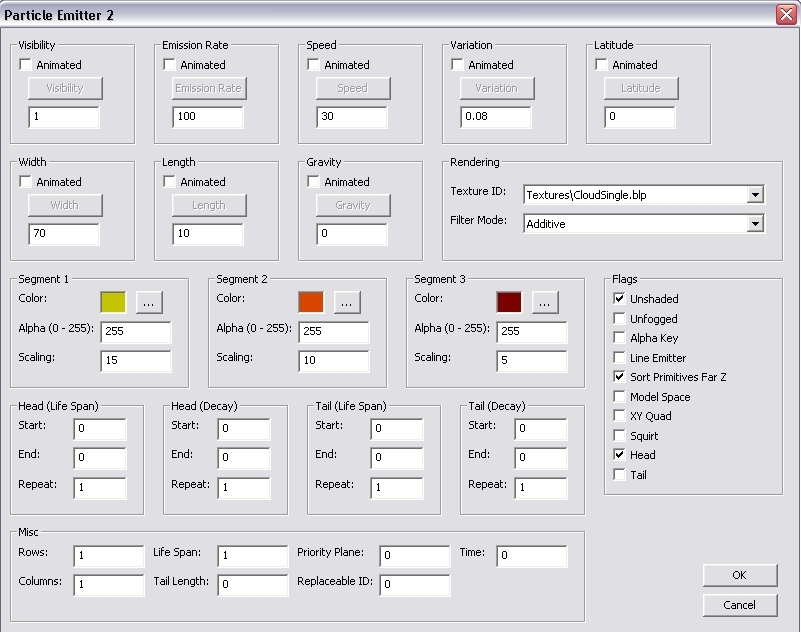The height and width of the screenshot is (632, 801).
Task: Enable the Unfogged flag checkbox
Action: pyautogui.click(x=619, y=318)
